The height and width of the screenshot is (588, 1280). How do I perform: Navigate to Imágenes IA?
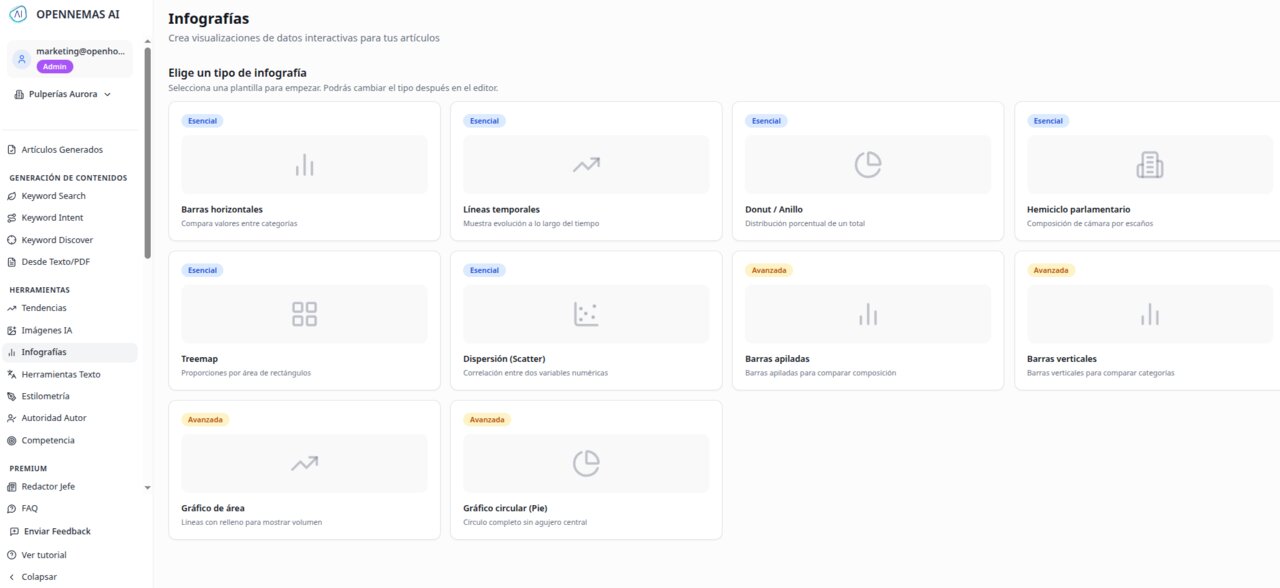[46, 330]
